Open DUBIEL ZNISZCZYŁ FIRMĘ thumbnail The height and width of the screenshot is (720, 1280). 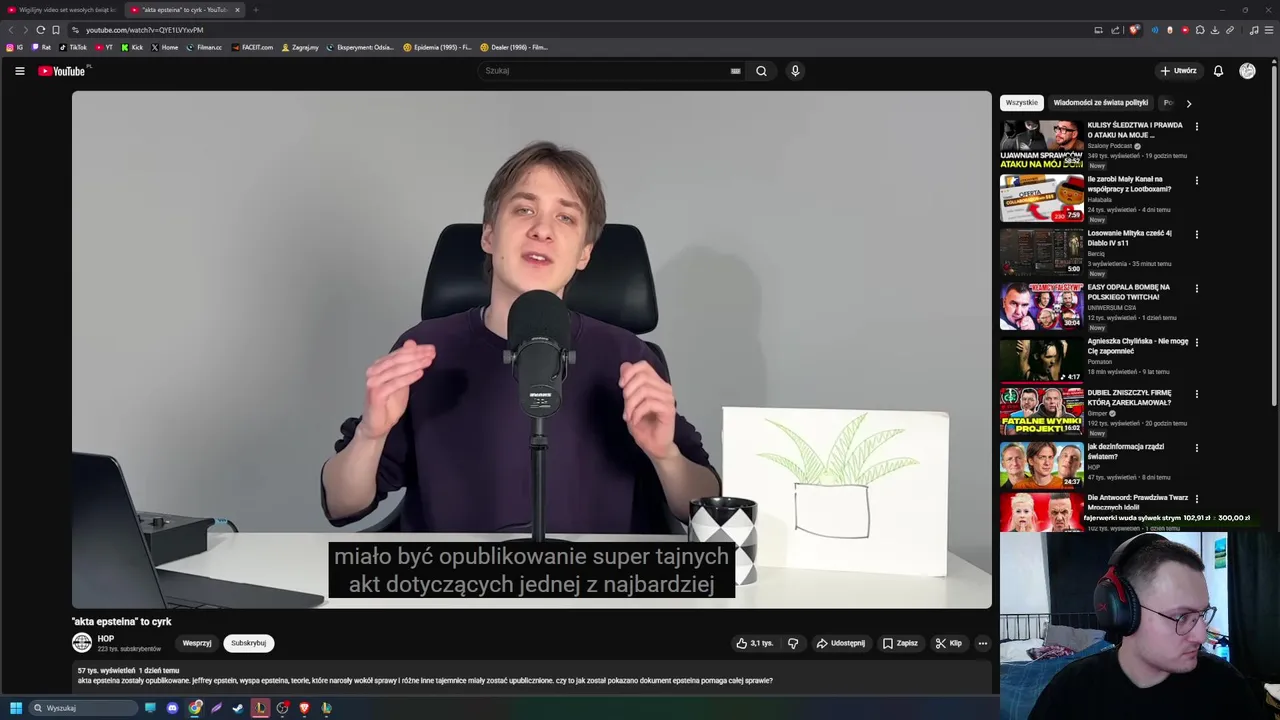click(1042, 411)
